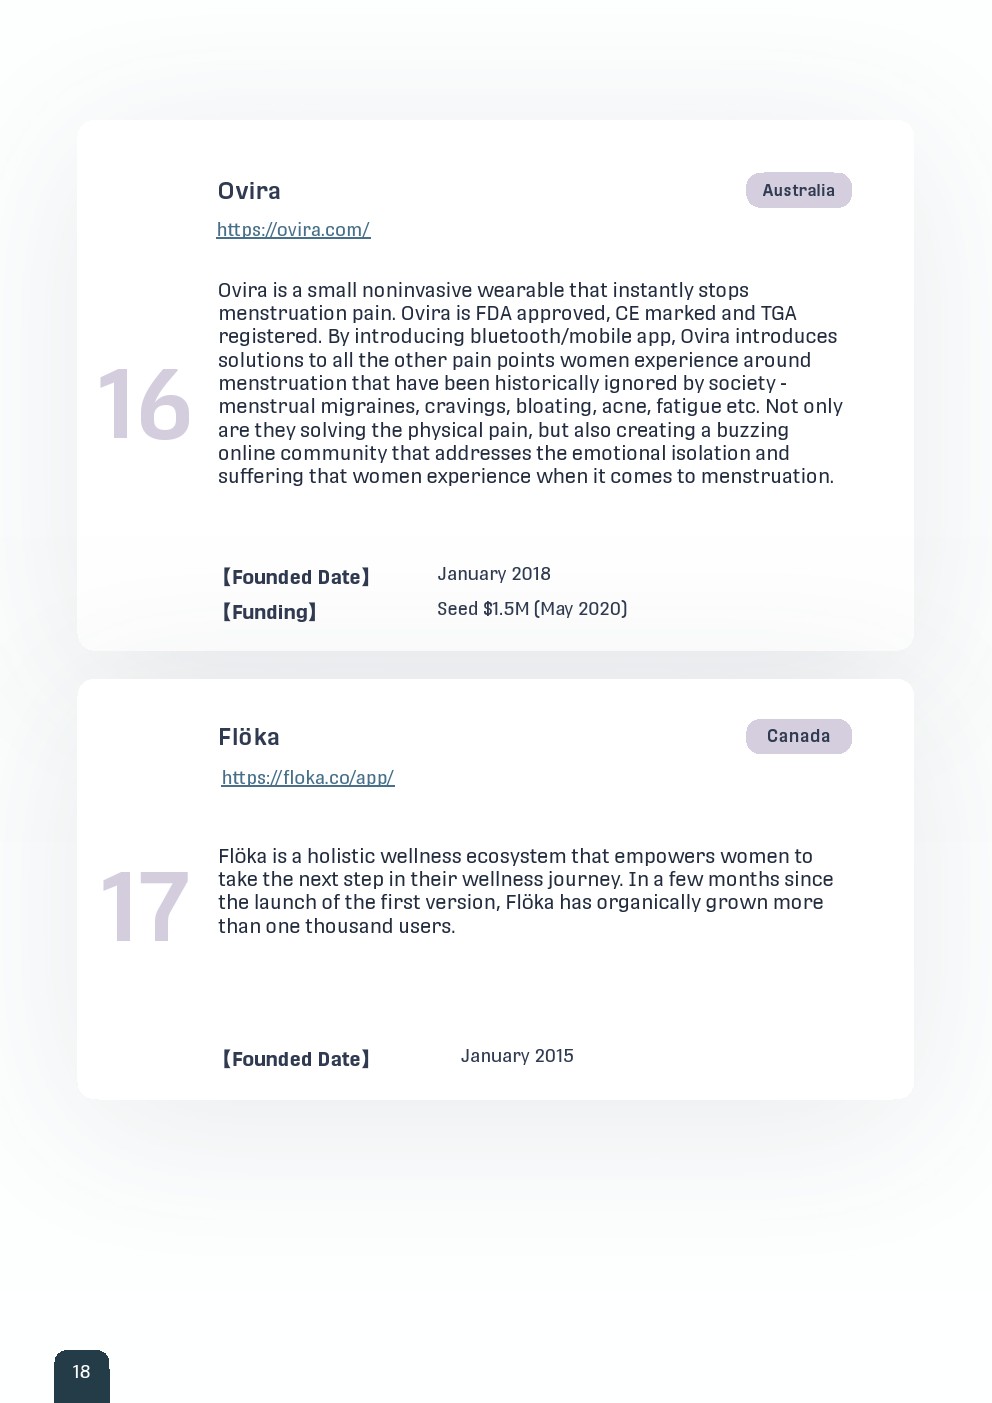Click the Australia country badge

tap(798, 190)
